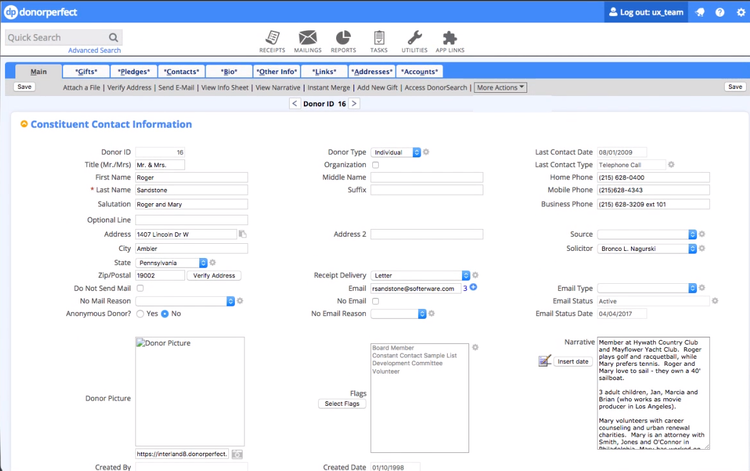Switch to the Gifts tab

point(86,71)
